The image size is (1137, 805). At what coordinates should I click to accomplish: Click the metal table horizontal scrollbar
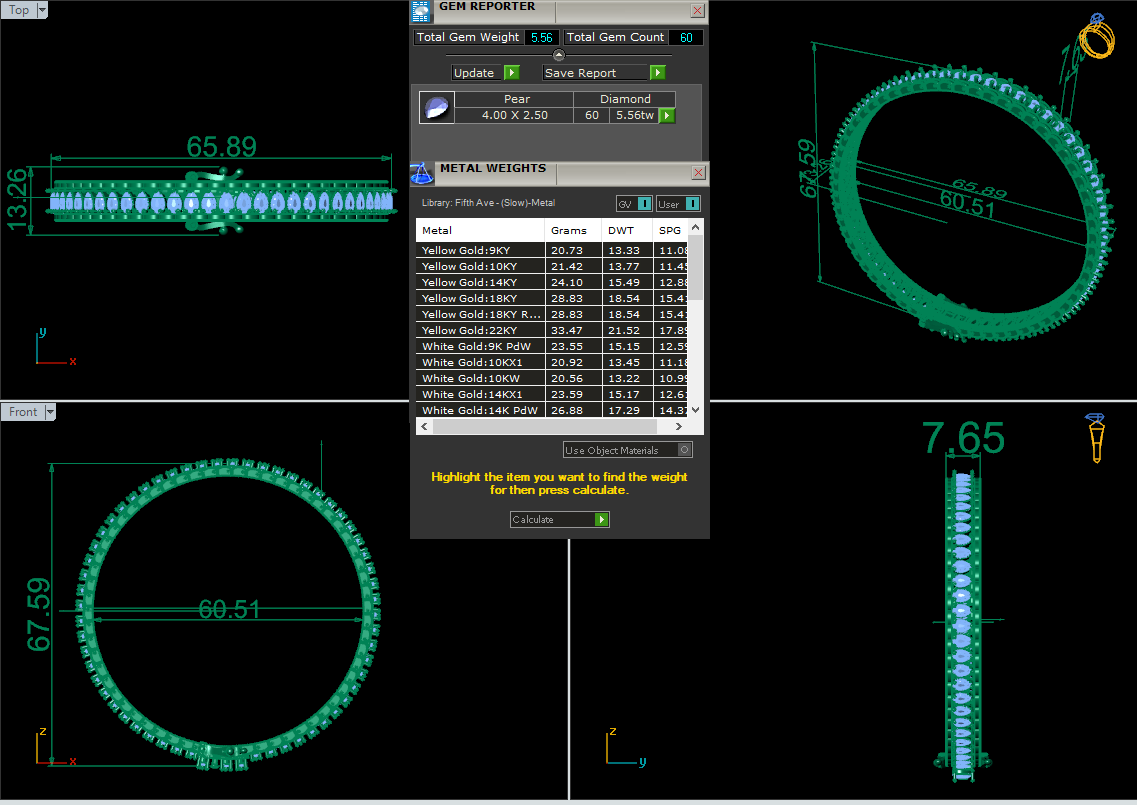(x=551, y=426)
